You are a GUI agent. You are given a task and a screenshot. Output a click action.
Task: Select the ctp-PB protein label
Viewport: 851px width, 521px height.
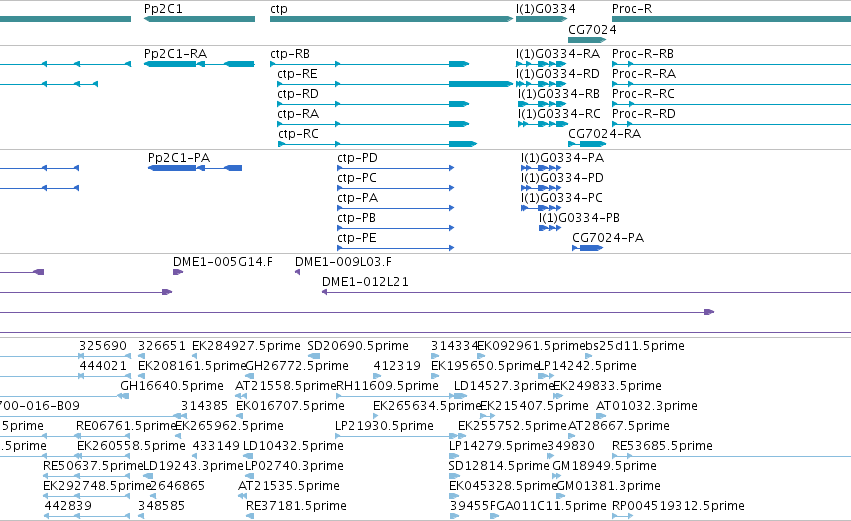357,218
